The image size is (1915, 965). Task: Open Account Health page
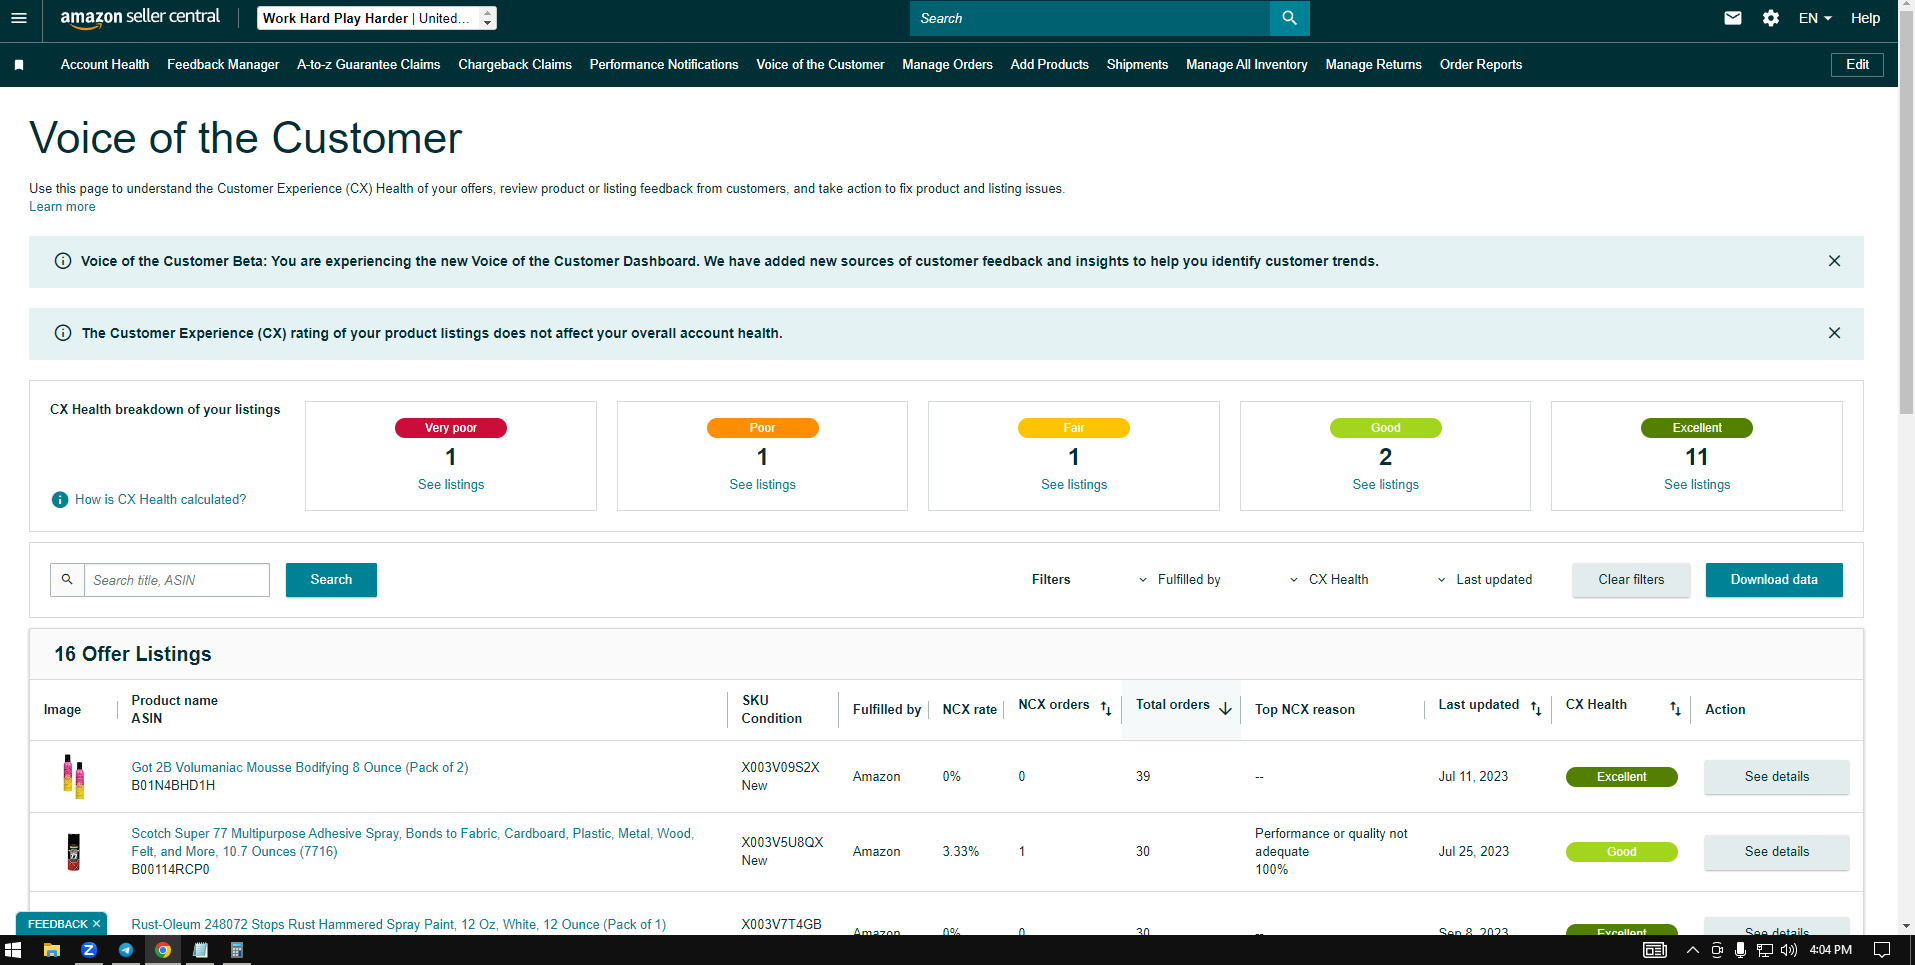coord(105,65)
